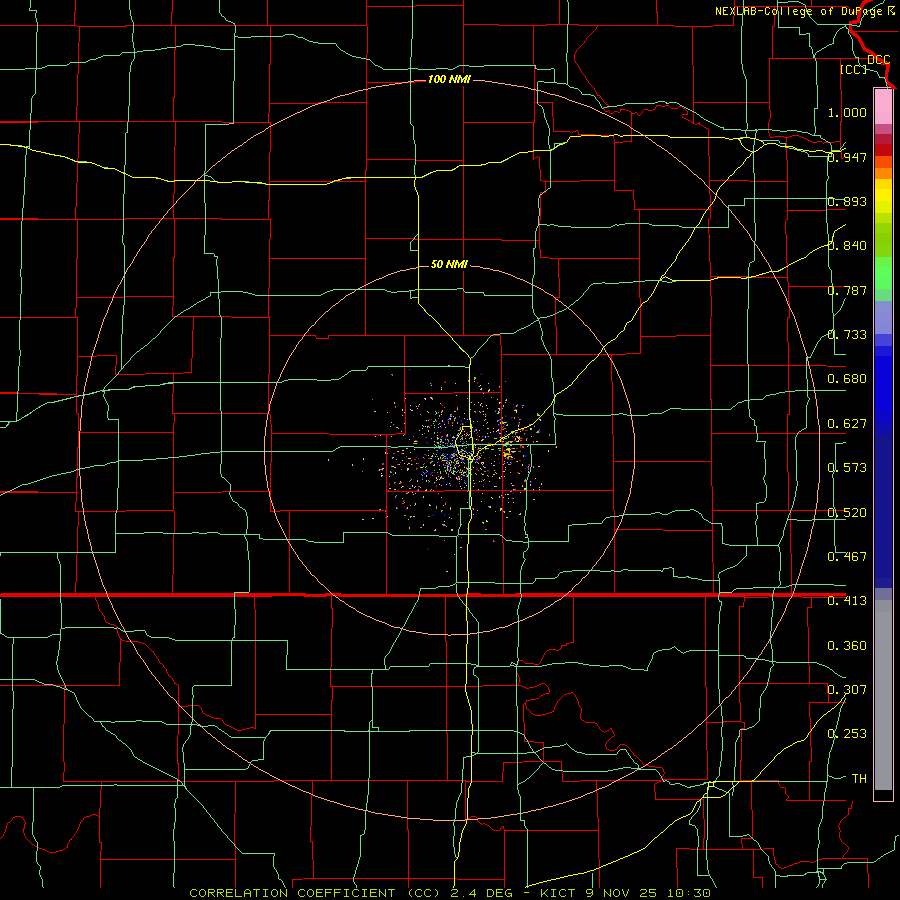Click the DCC label above the color scale

[x=879, y=59]
